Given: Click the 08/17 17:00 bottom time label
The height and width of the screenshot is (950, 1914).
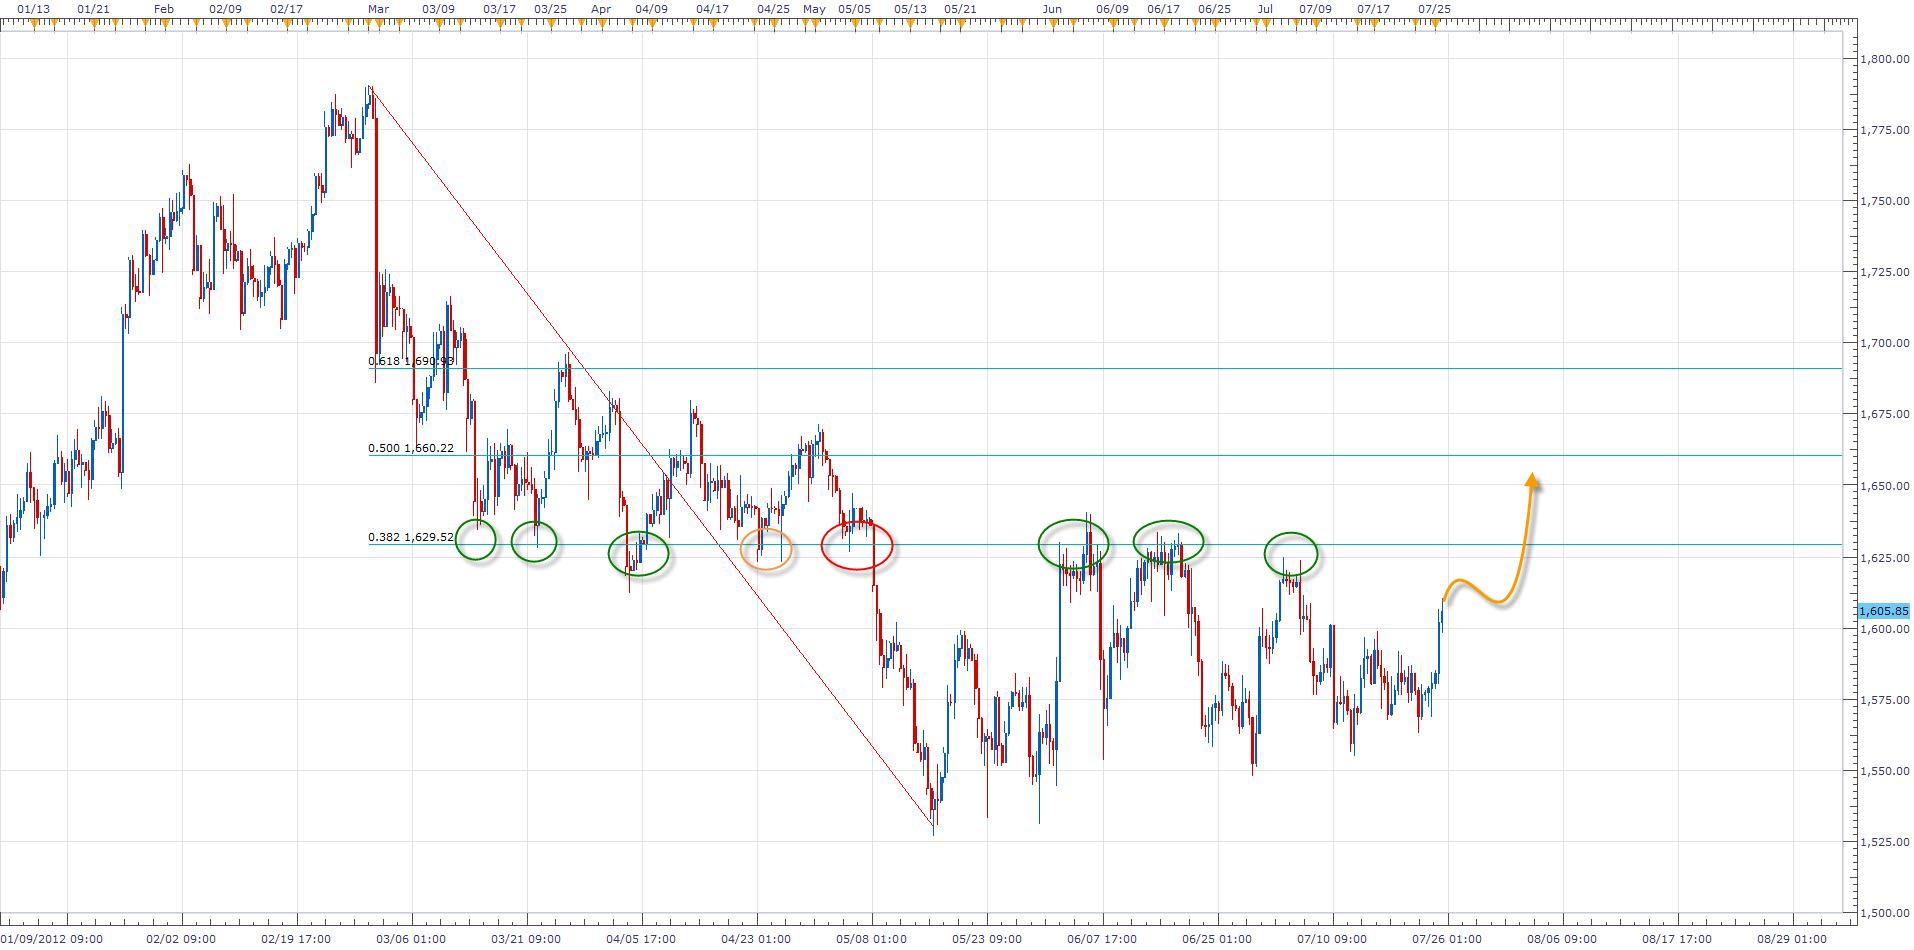Looking at the screenshot, I should tap(1678, 939).
